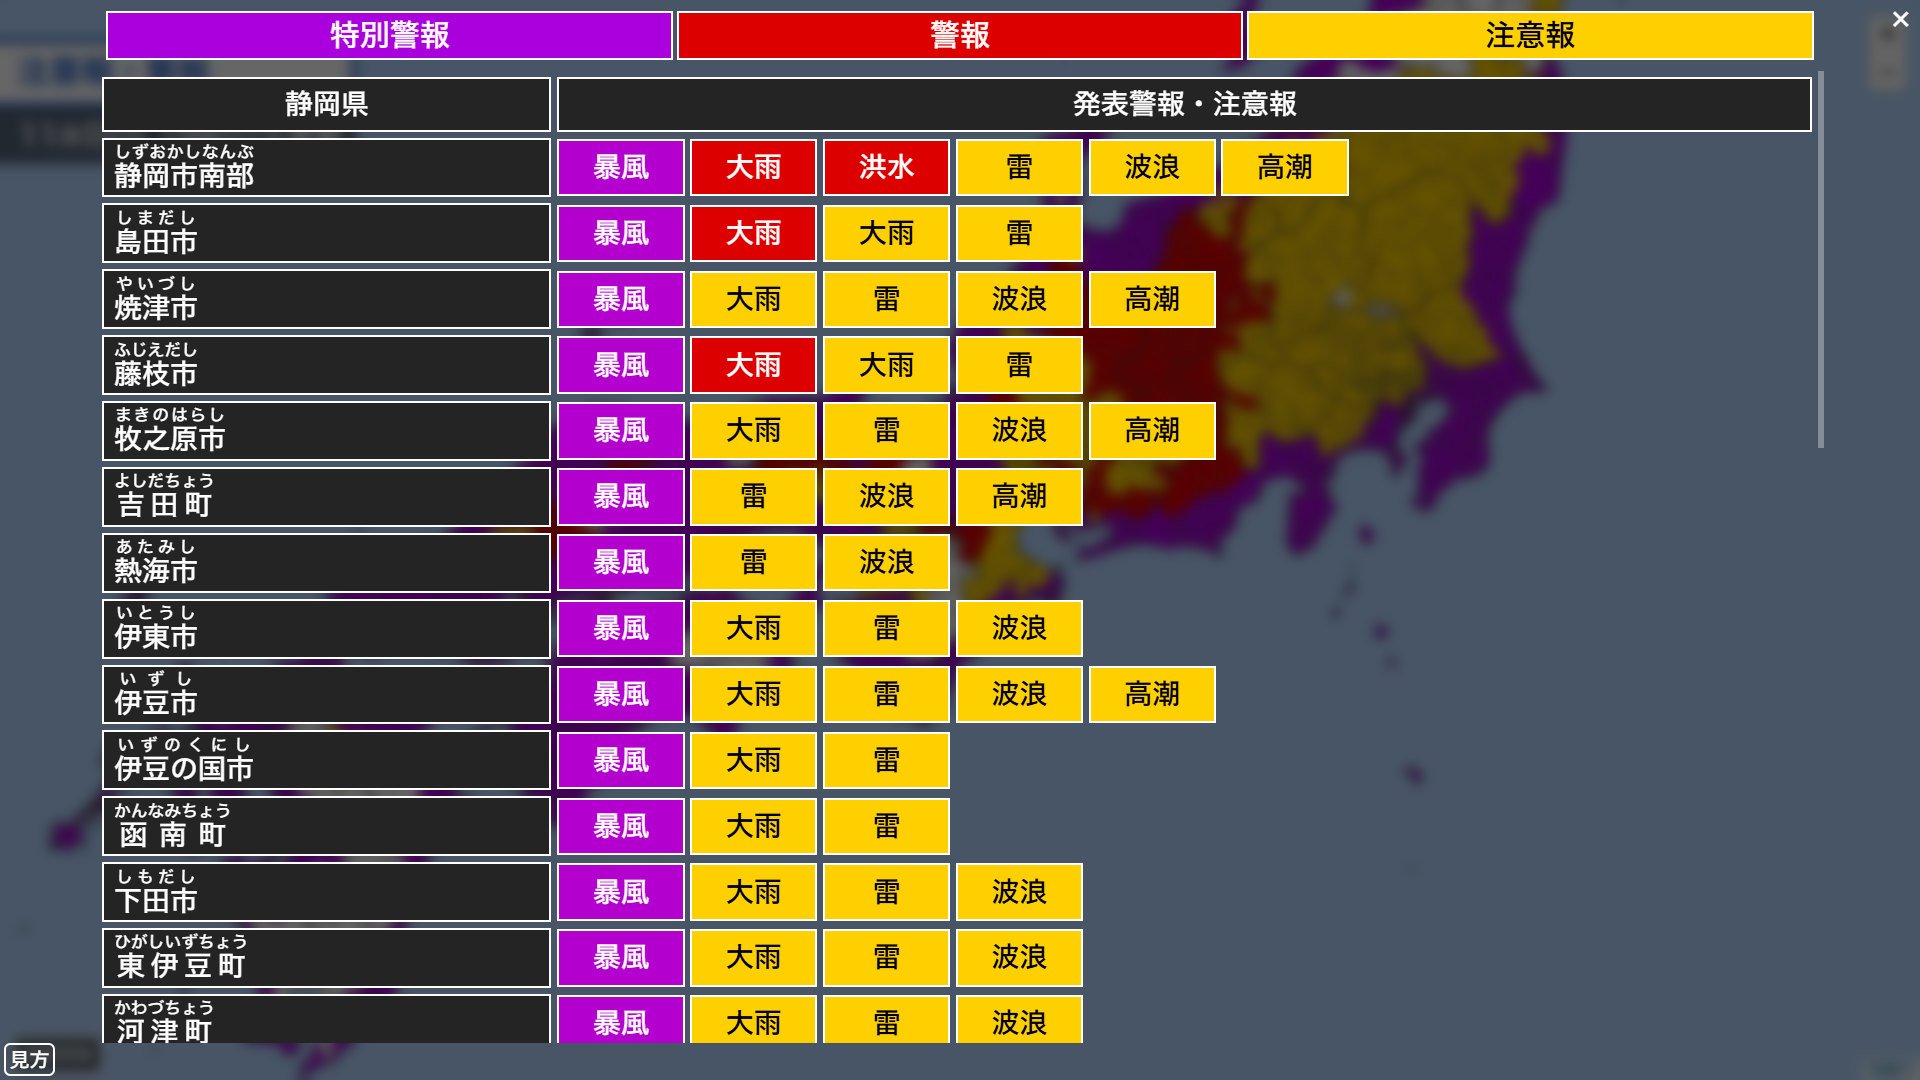Click 高潮 advisory tag for 静岡市南部

click(1284, 167)
